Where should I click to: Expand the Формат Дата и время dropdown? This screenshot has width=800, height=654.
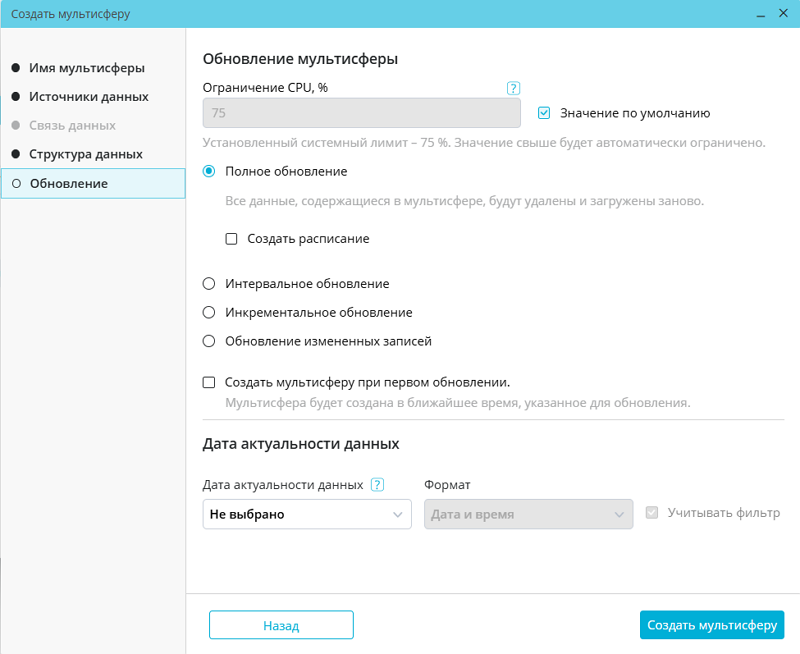point(528,514)
